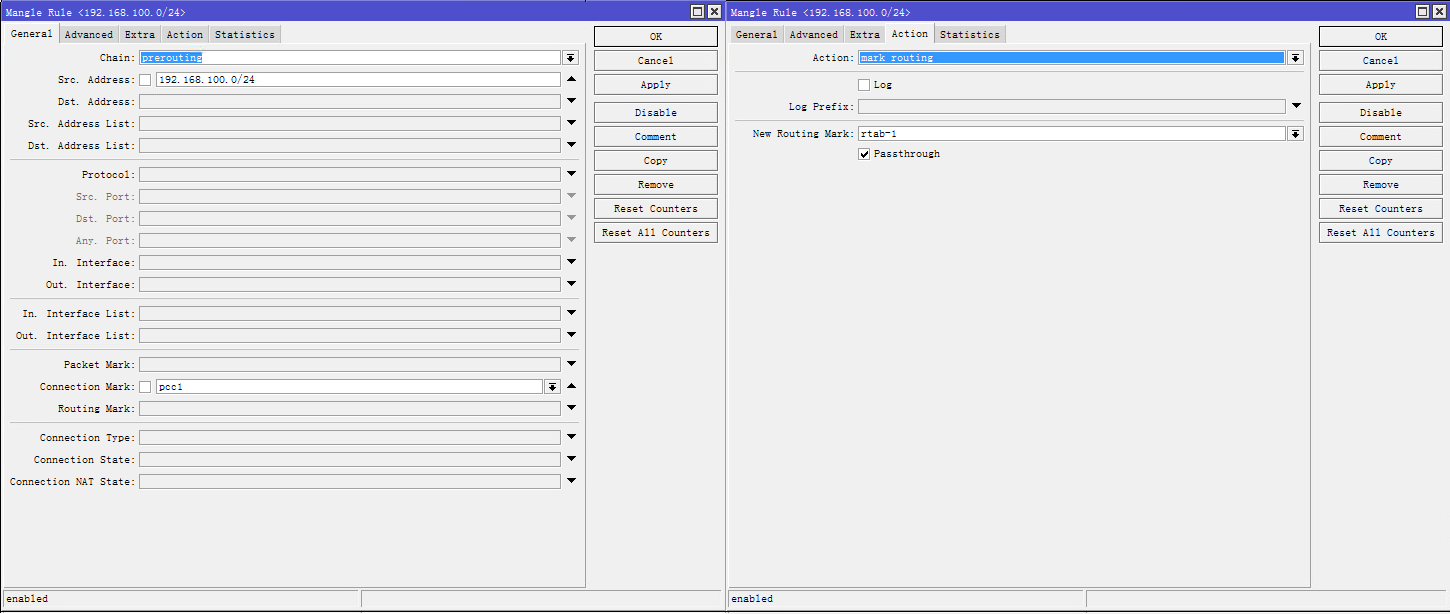1450x614 pixels.
Task: Open the Chain dropdown list arrow
Action: click(x=570, y=58)
